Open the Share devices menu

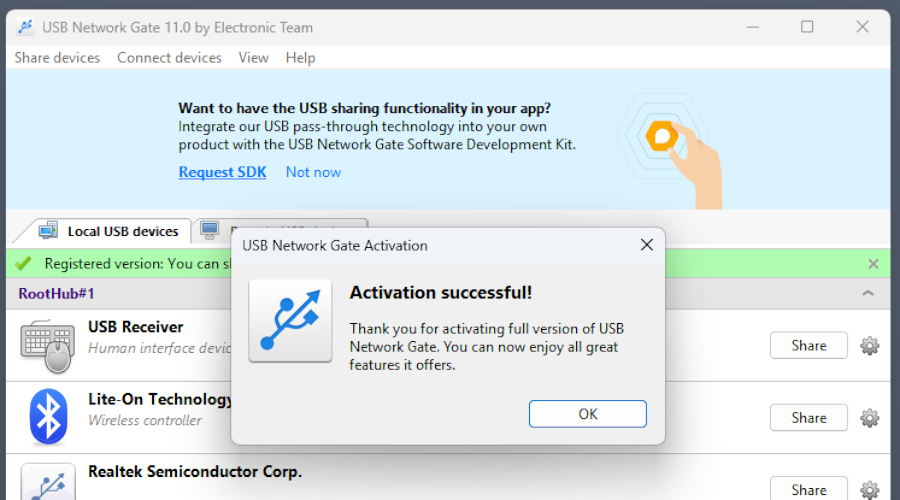tap(57, 58)
